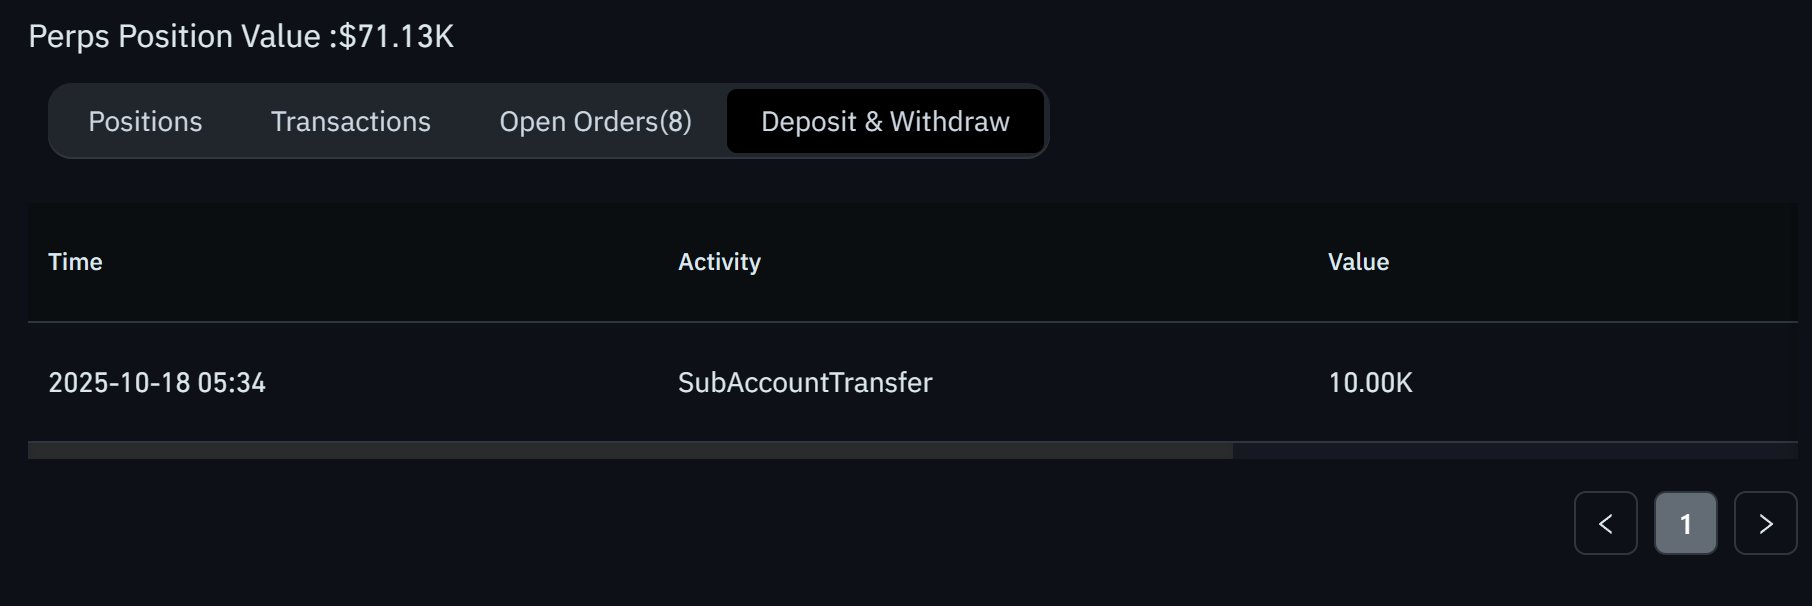This screenshot has width=1812, height=606.
Task: Click the Perps Position Value label
Action: 174,37
